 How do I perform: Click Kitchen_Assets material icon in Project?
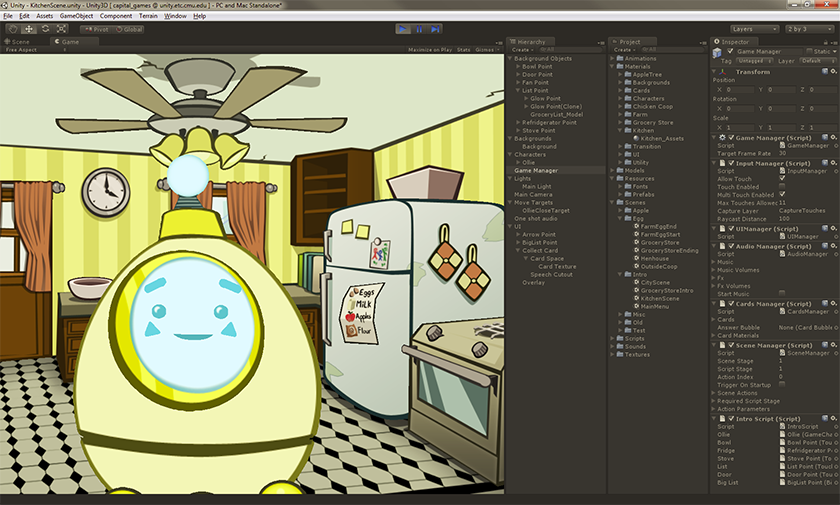tap(636, 138)
